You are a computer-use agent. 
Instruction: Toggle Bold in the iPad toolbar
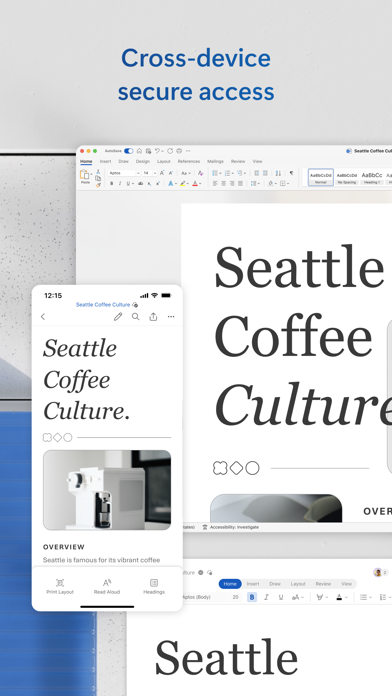click(x=252, y=597)
